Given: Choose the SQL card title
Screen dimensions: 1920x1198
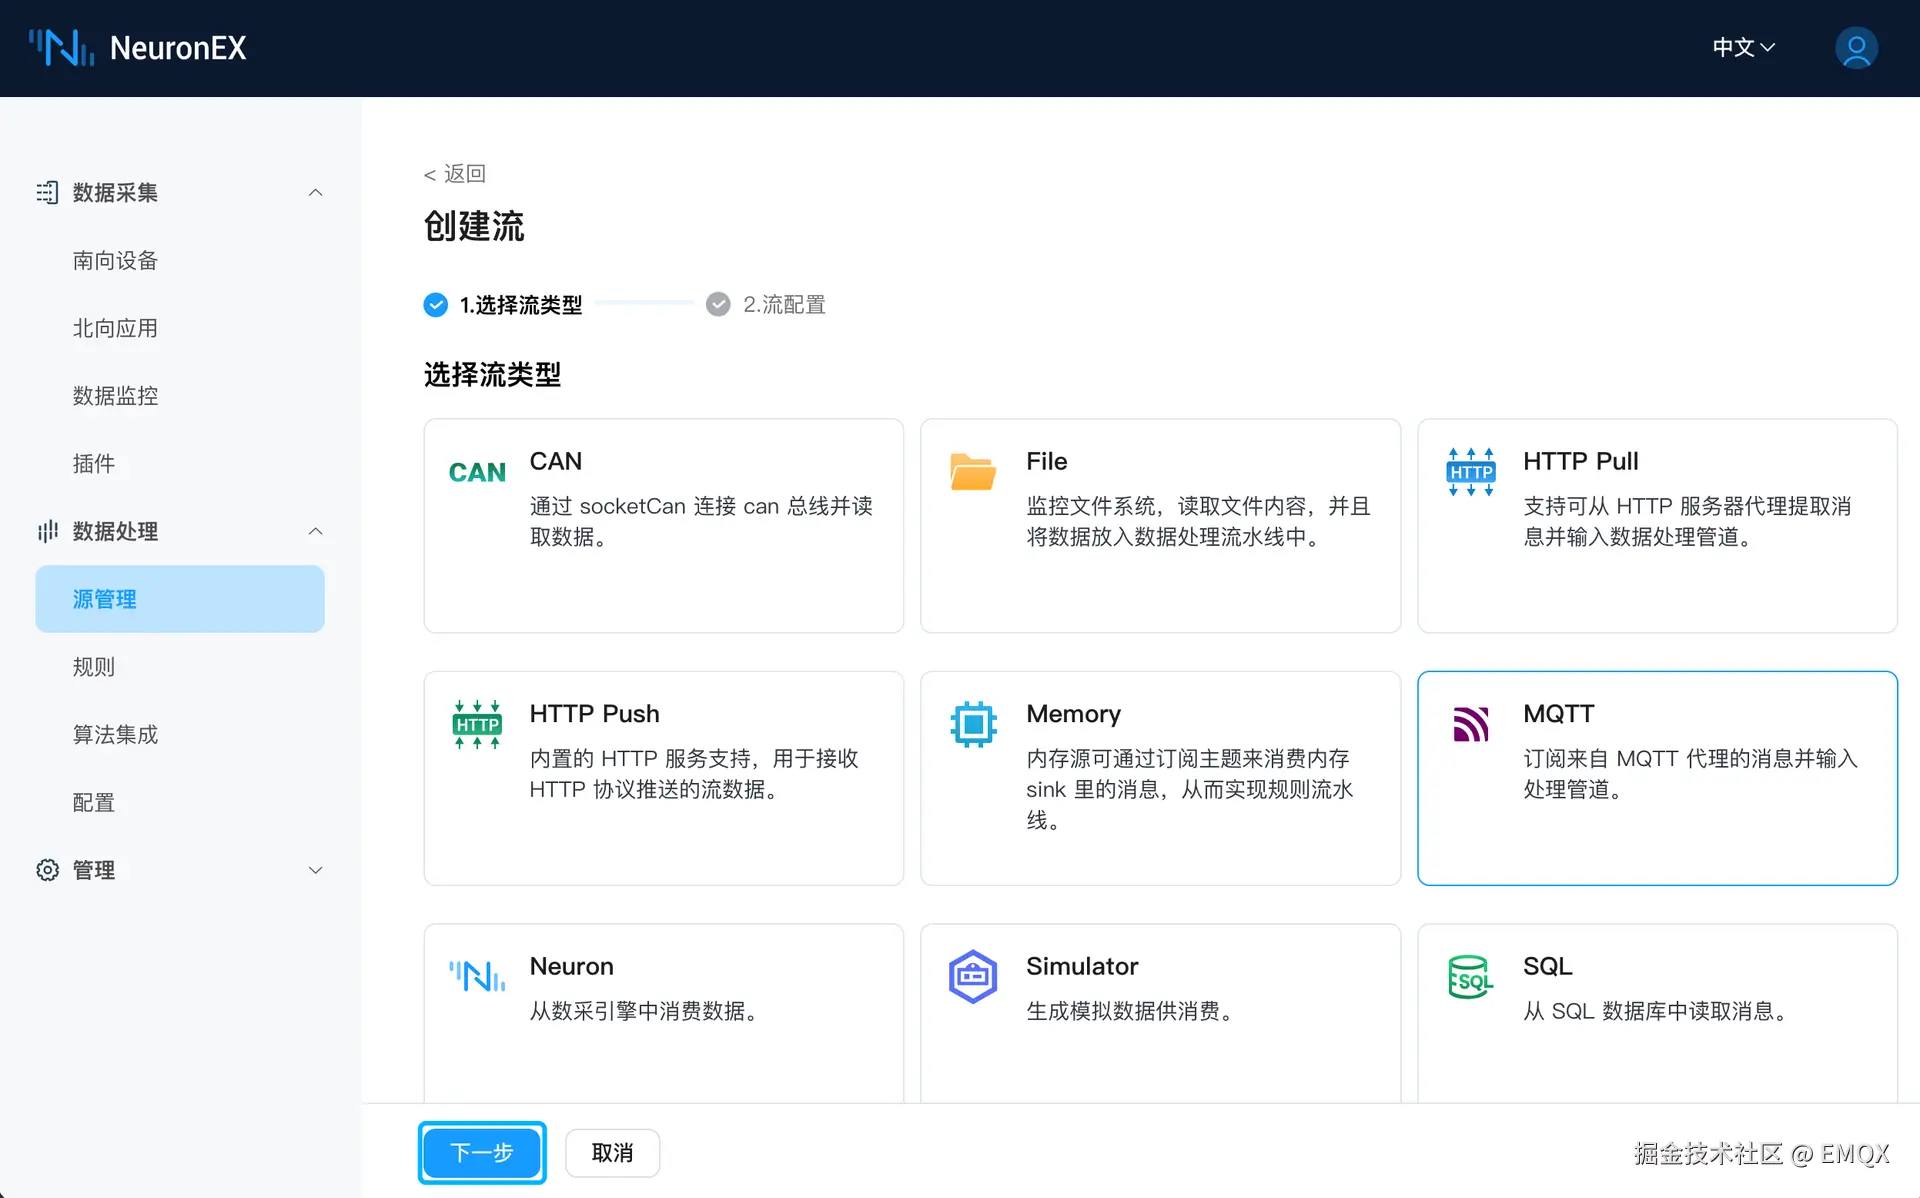Looking at the screenshot, I should click(x=1547, y=966).
